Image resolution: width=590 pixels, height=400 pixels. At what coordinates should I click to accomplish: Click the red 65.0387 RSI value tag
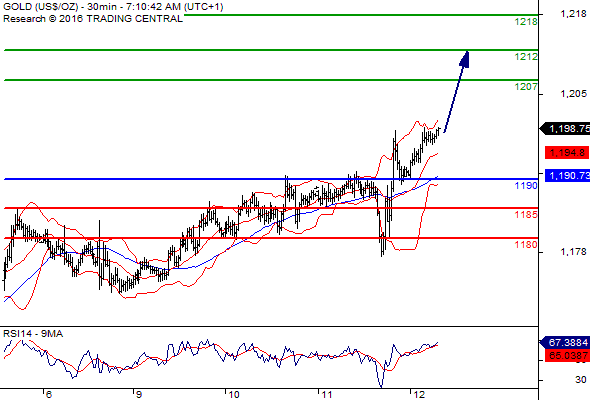coord(567,355)
